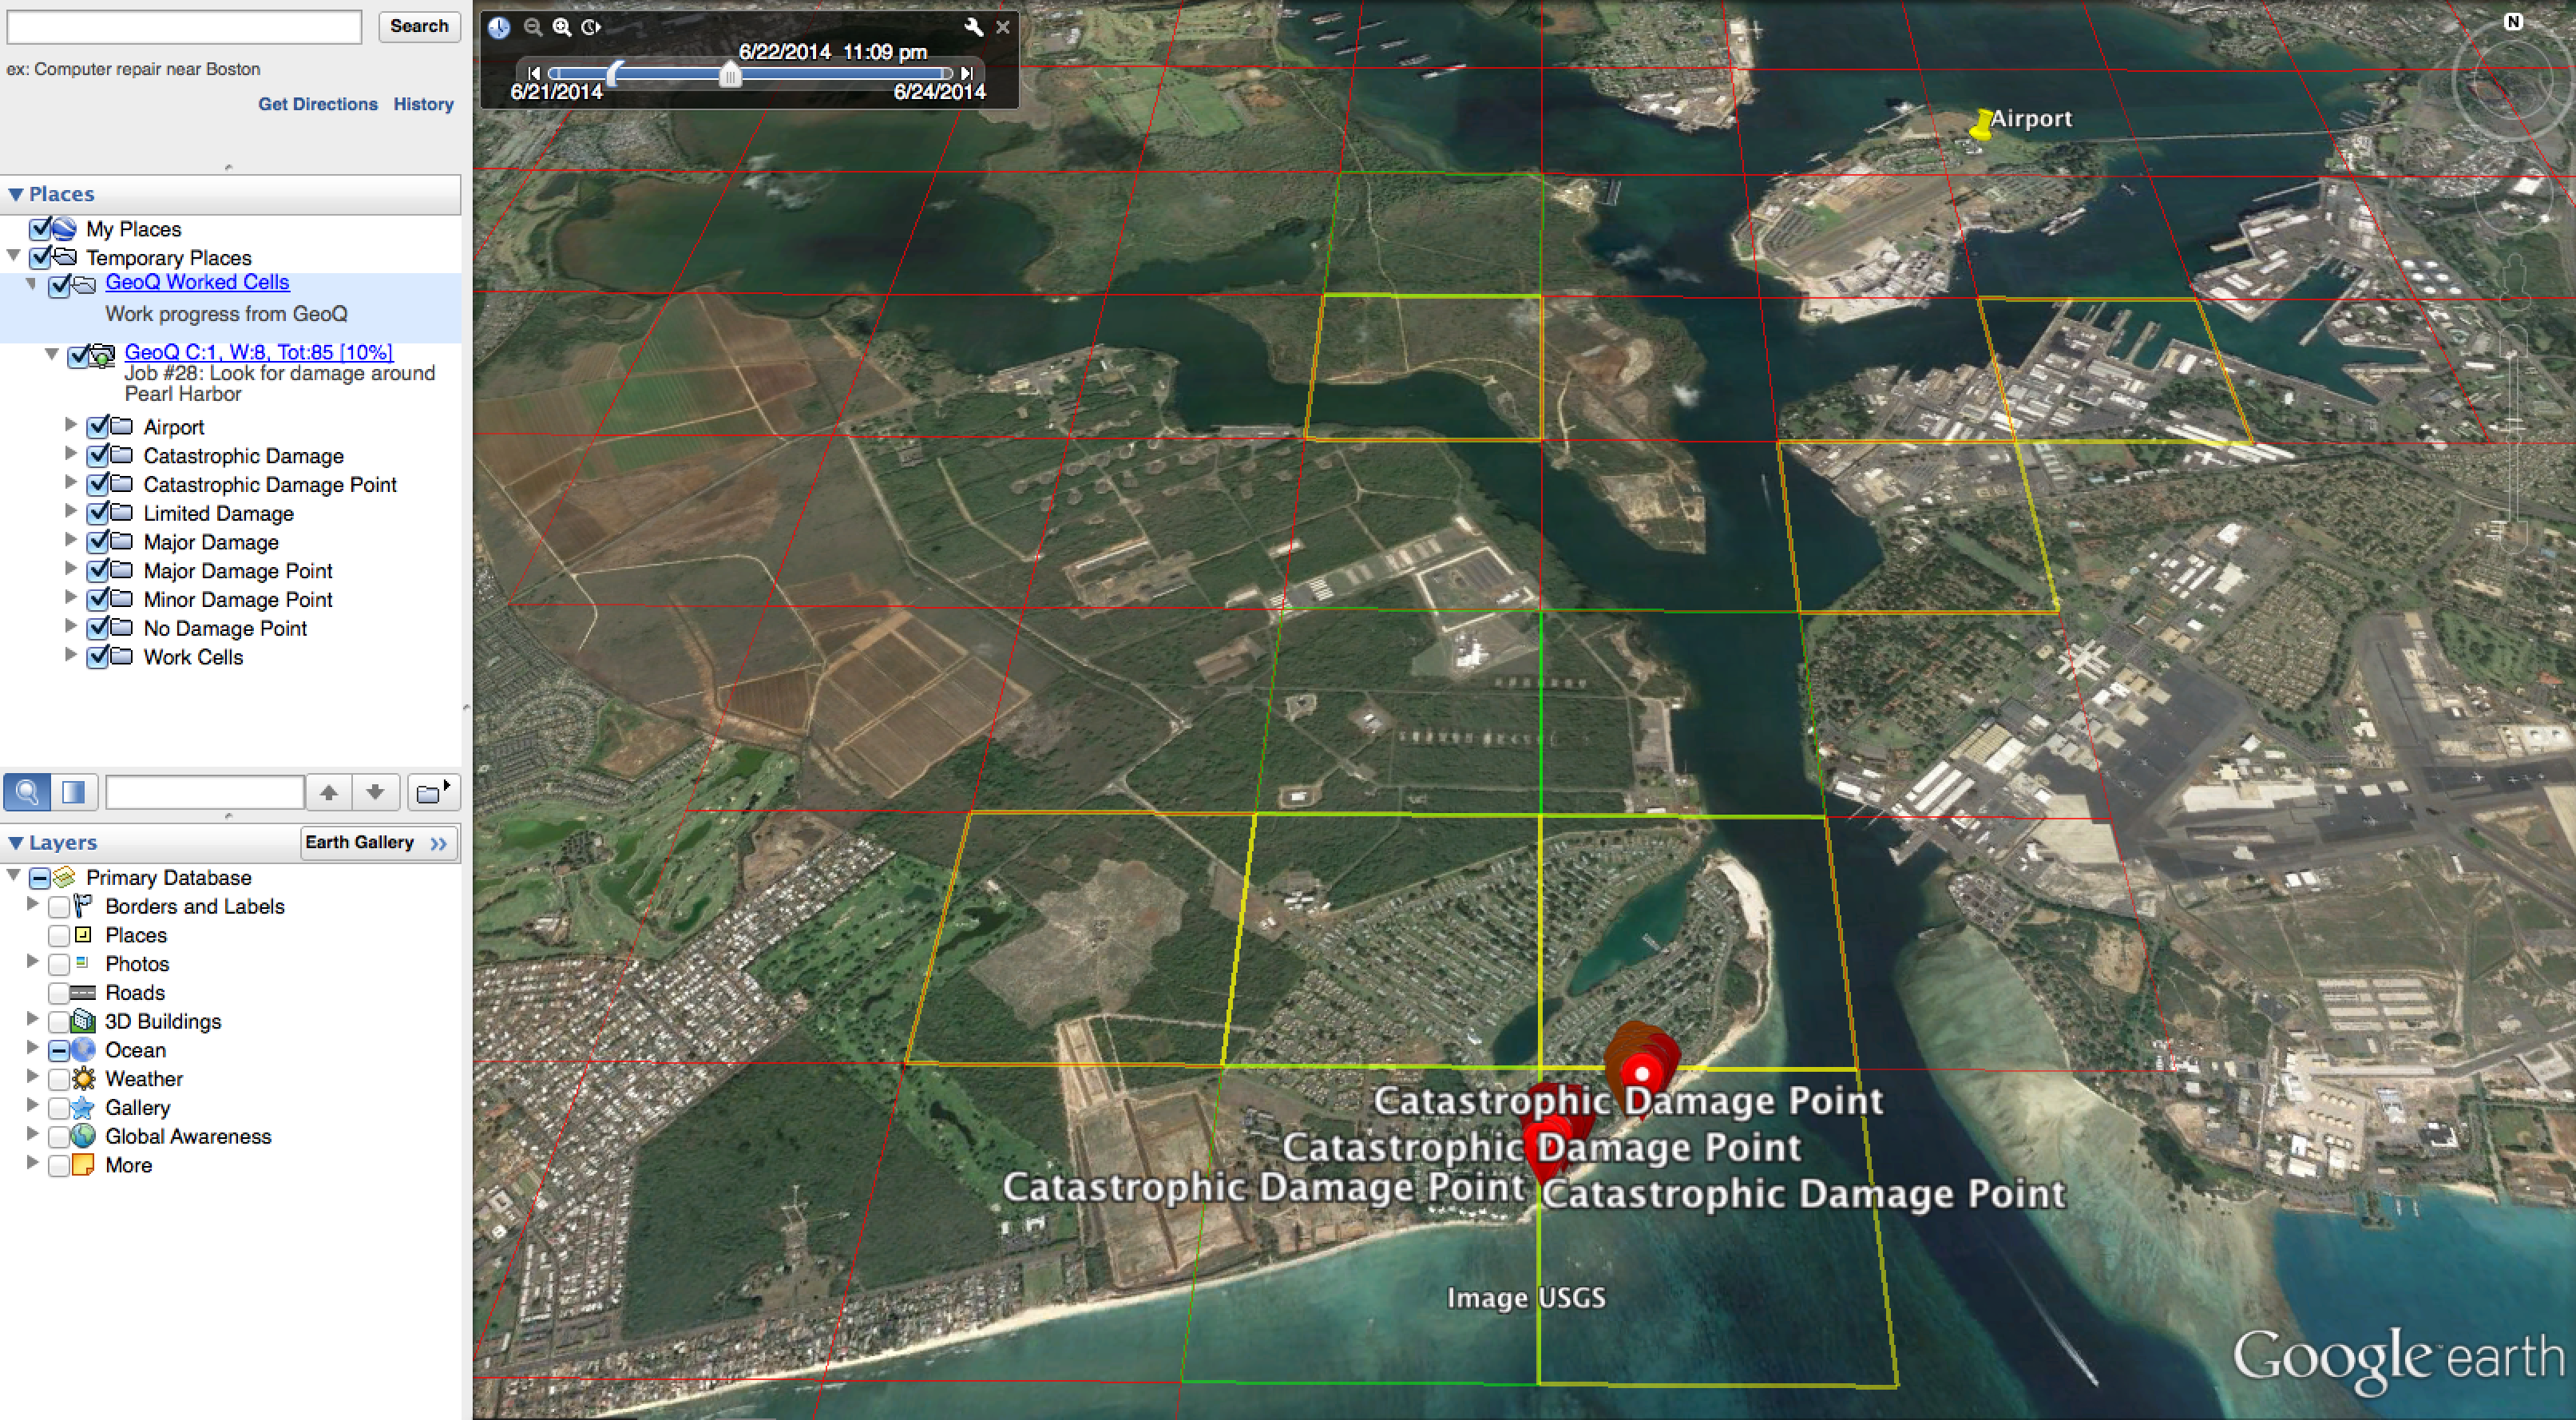Click the historical imagery clock icon

[499, 27]
